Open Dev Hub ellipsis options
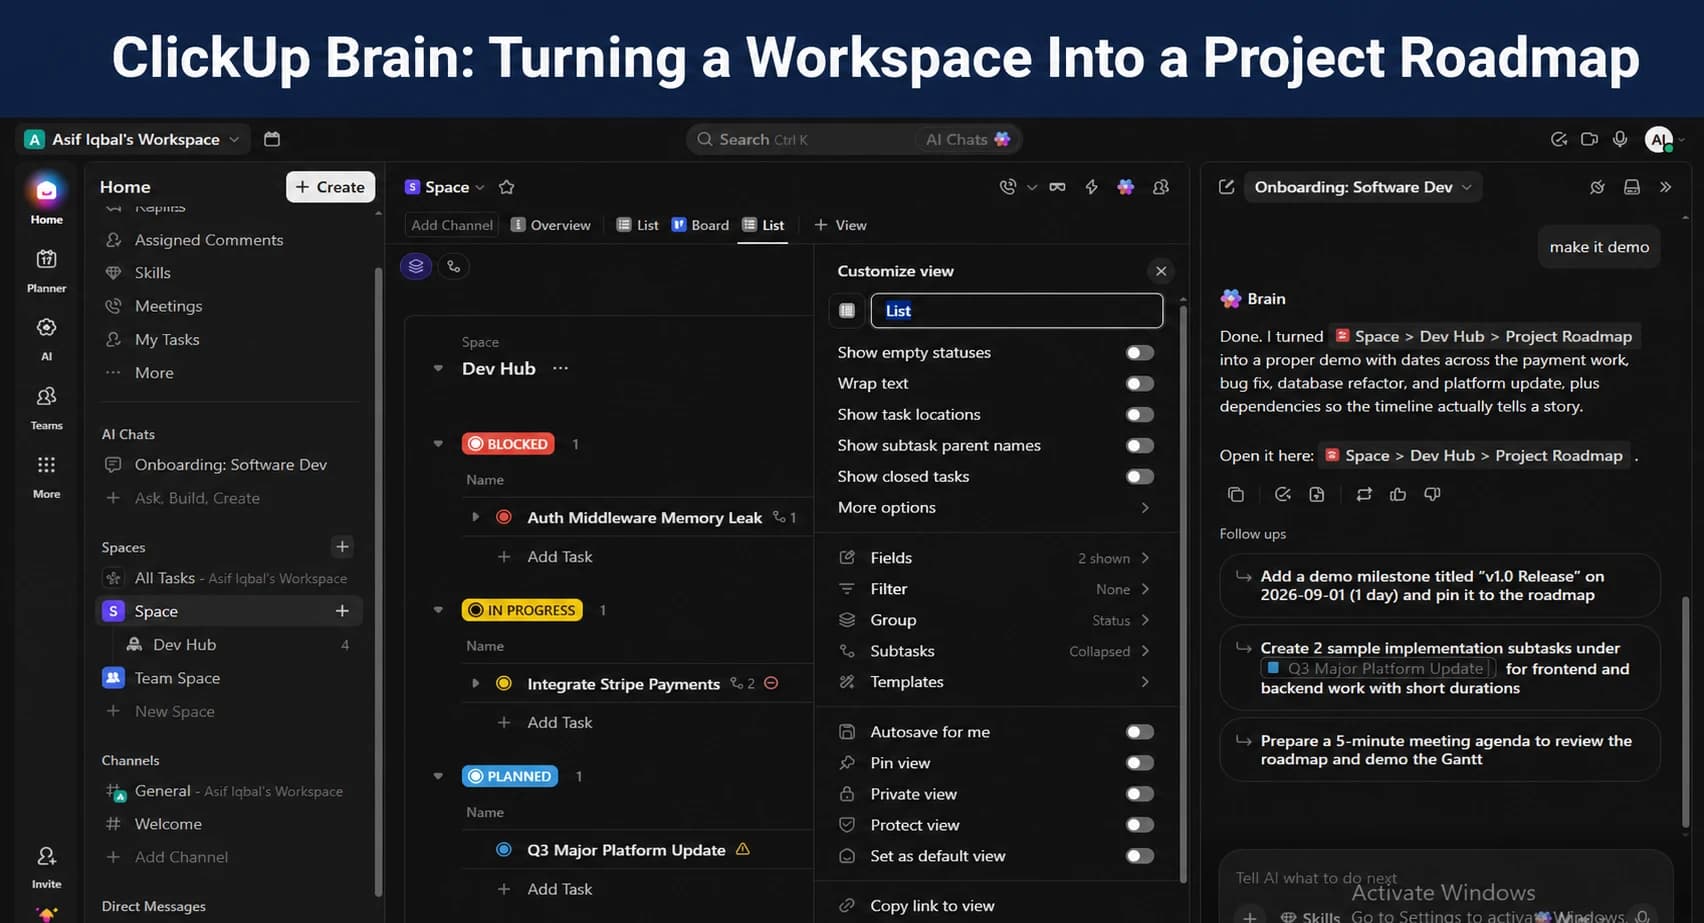This screenshot has width=1704, height=923. click(560, 368)
